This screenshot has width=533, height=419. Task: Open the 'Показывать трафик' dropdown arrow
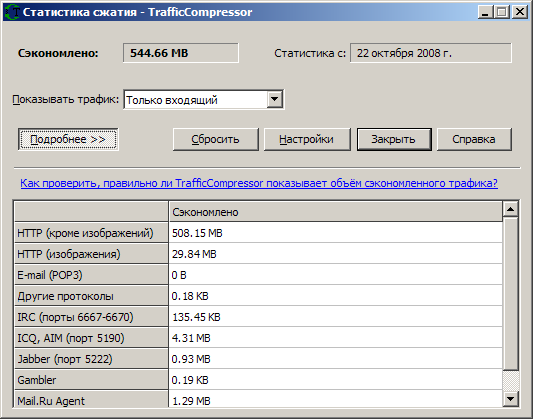275,99
